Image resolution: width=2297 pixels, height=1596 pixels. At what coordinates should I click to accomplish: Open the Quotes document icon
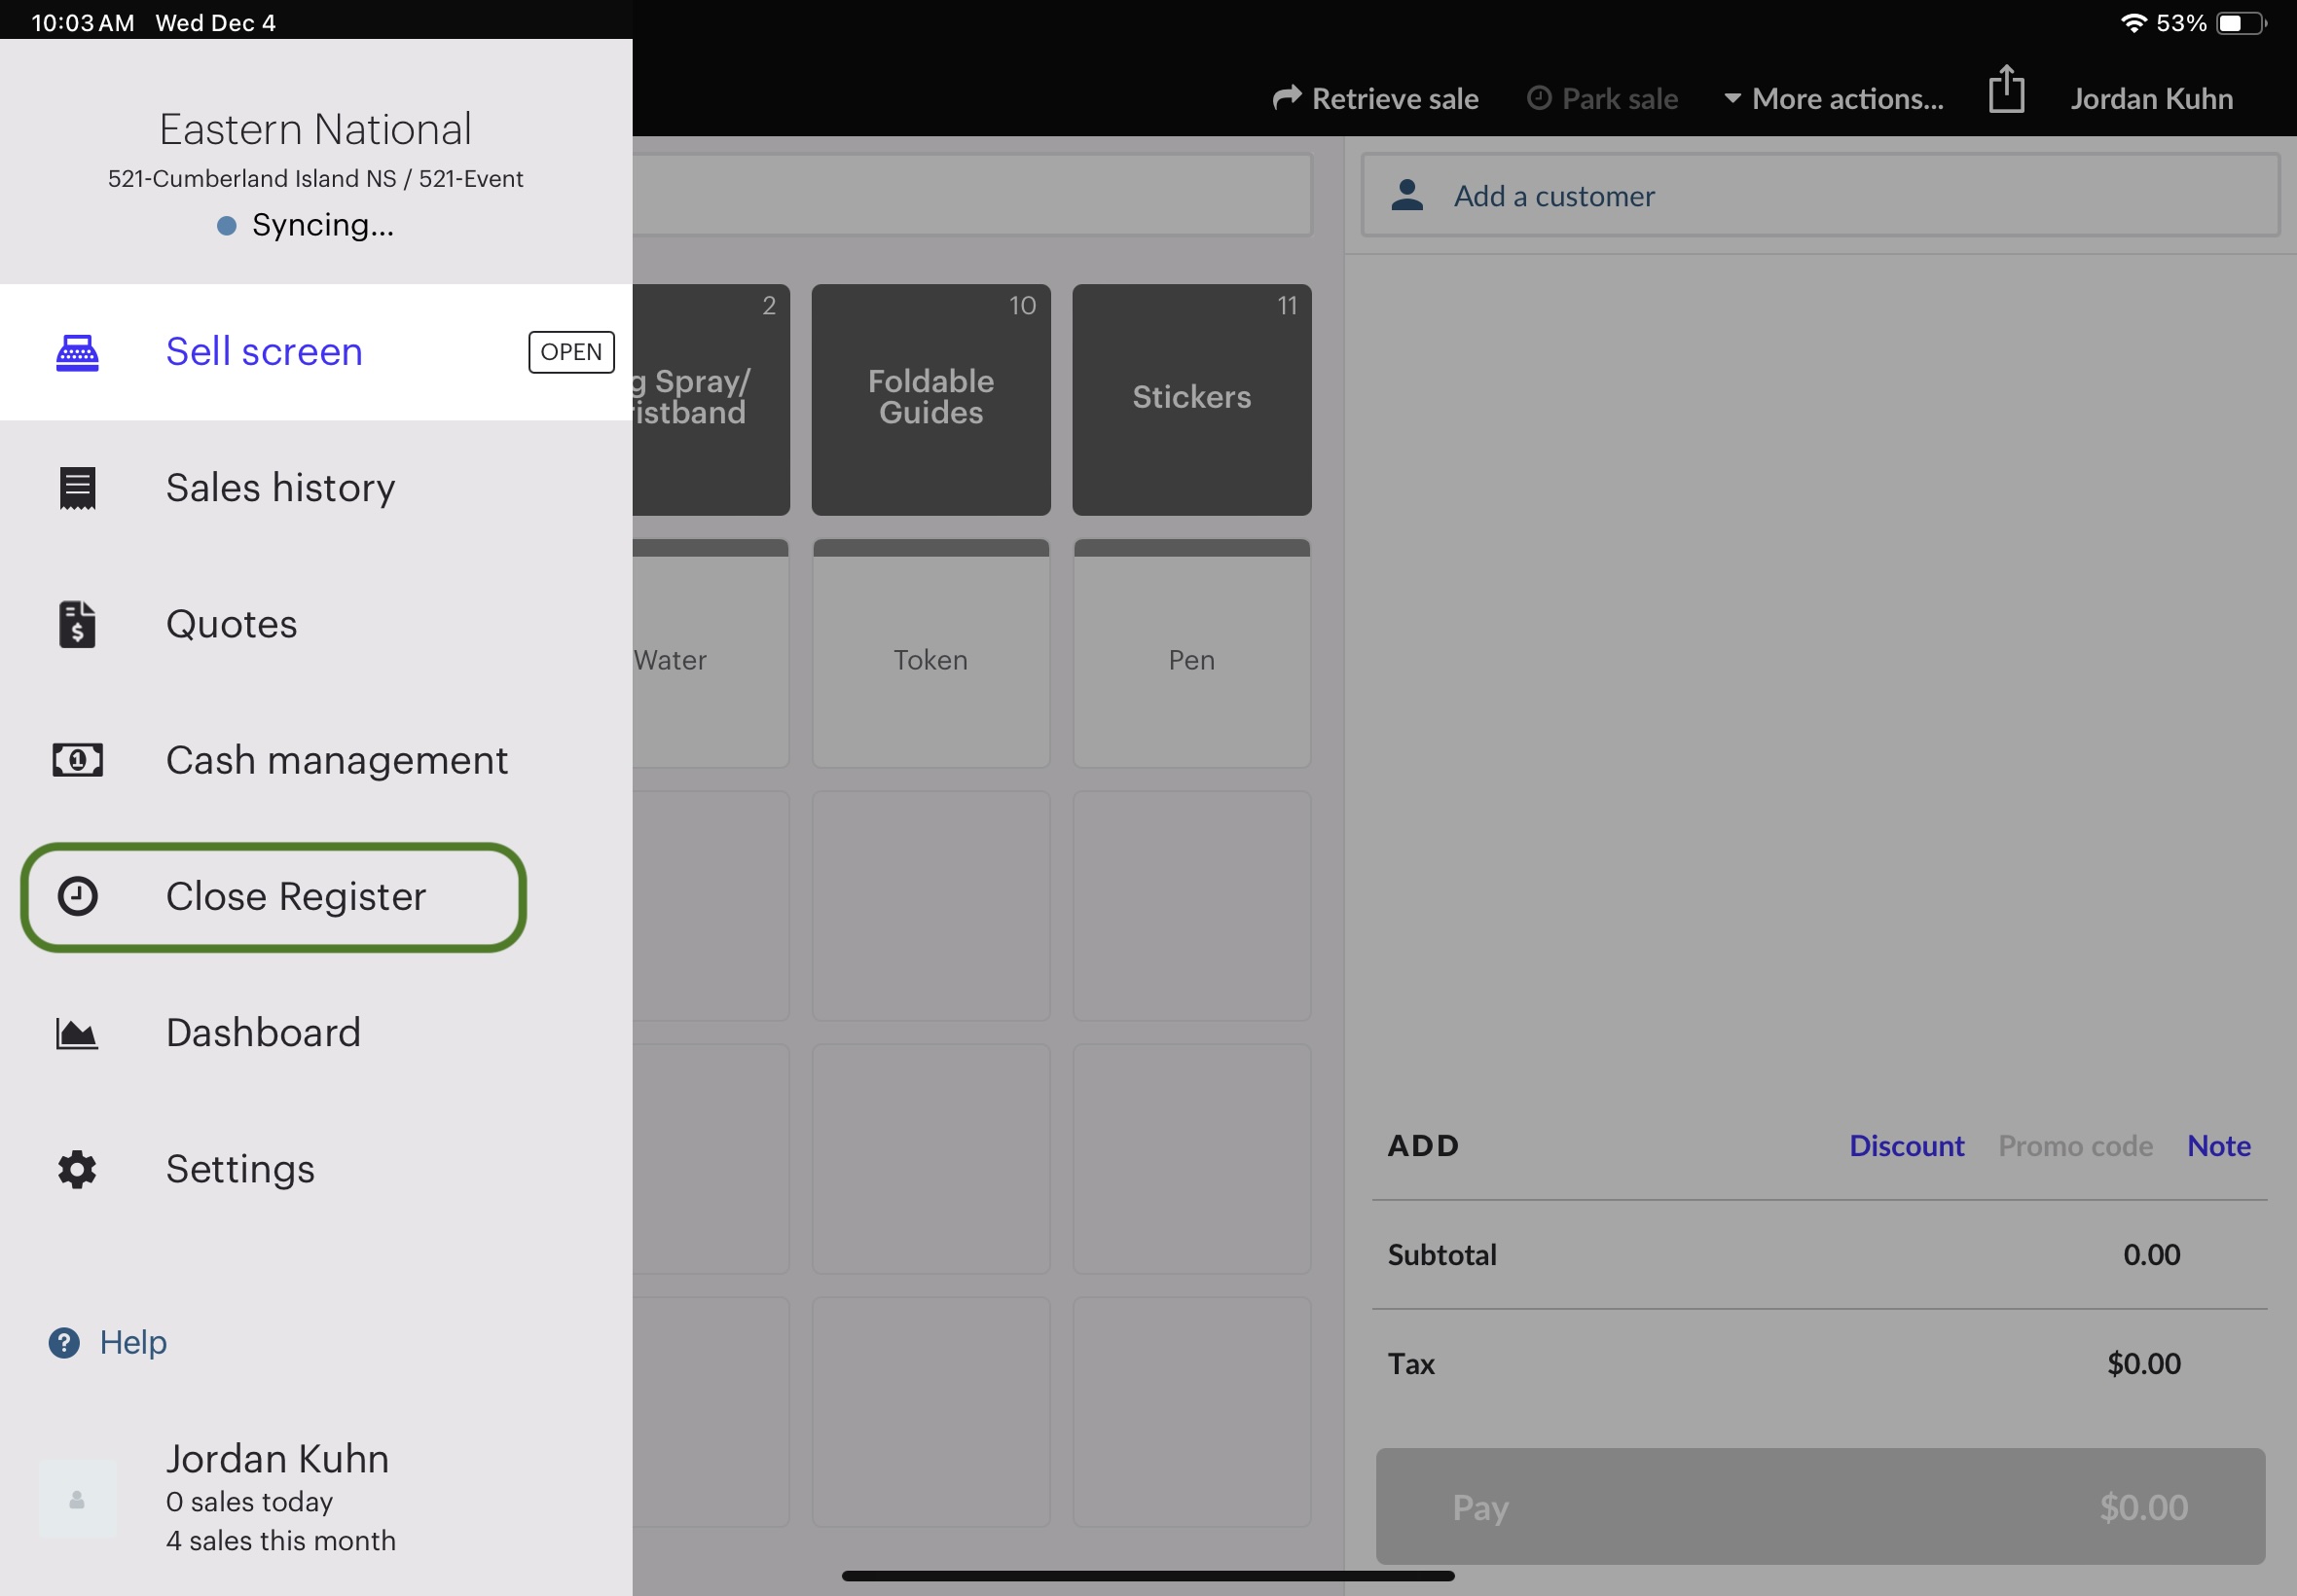pos(77,624)
